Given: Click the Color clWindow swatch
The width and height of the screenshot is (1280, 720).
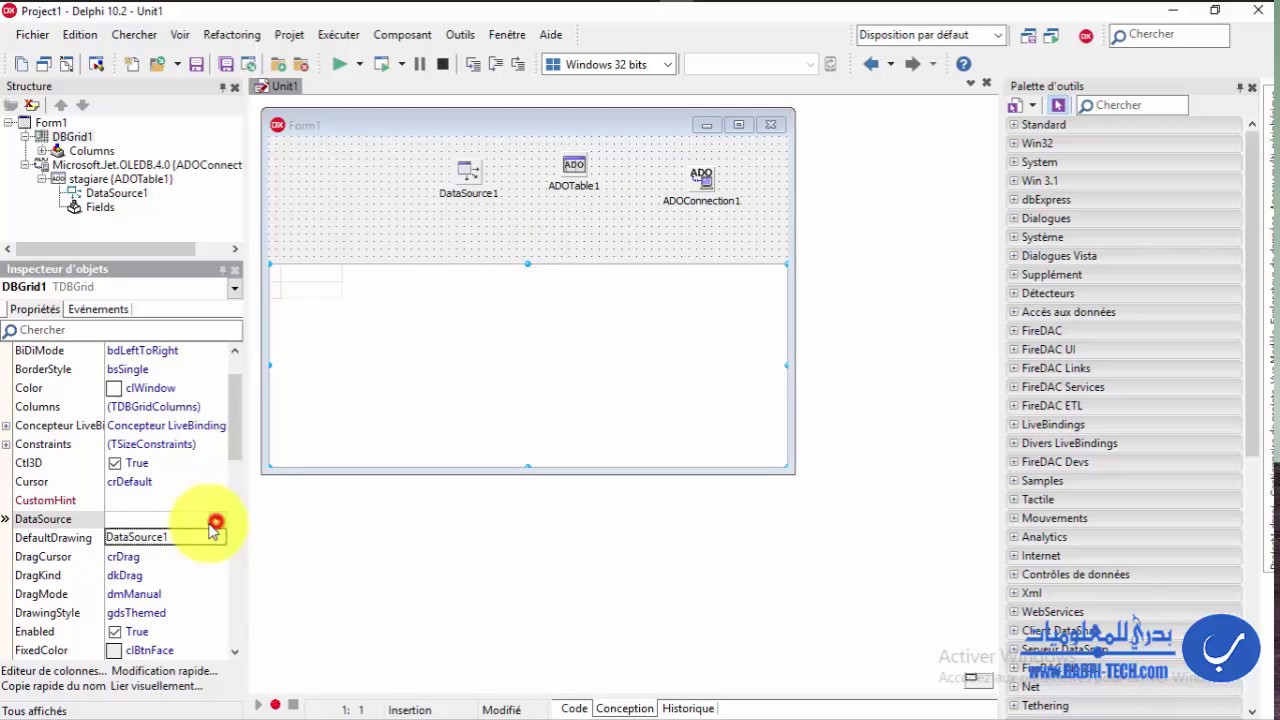Looking at the screenshot, I should pos(114,388).
